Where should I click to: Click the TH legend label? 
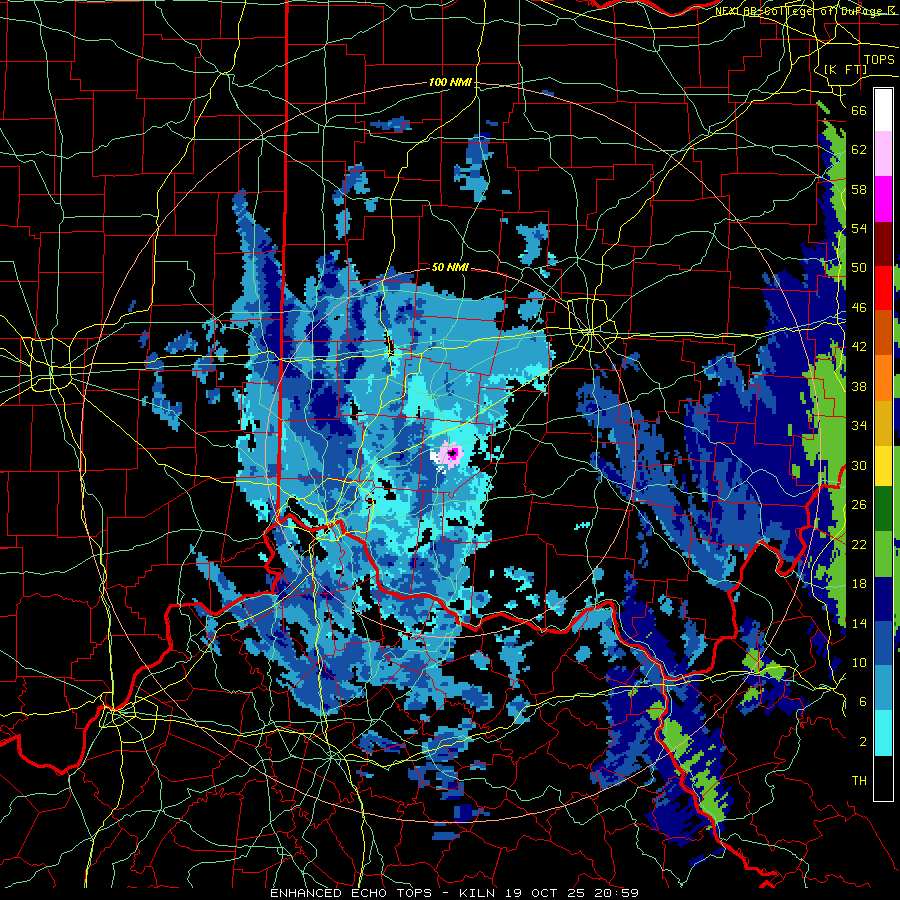[x=859, y=781]
